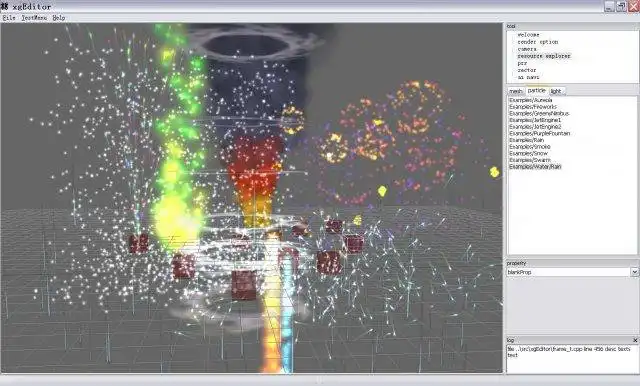Switch to the mesh tab

click(x=516, y=91)
